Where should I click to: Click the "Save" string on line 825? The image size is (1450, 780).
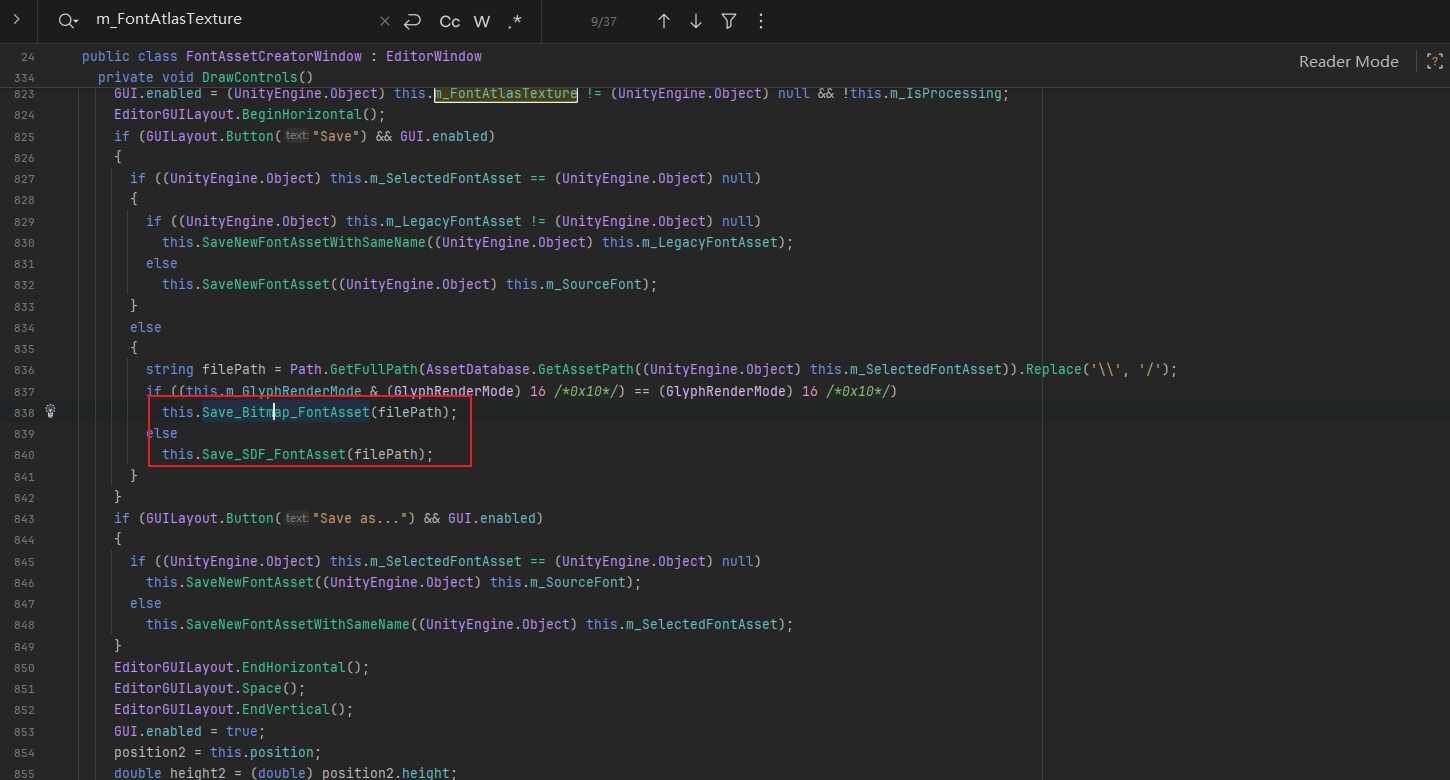[337, 135]
